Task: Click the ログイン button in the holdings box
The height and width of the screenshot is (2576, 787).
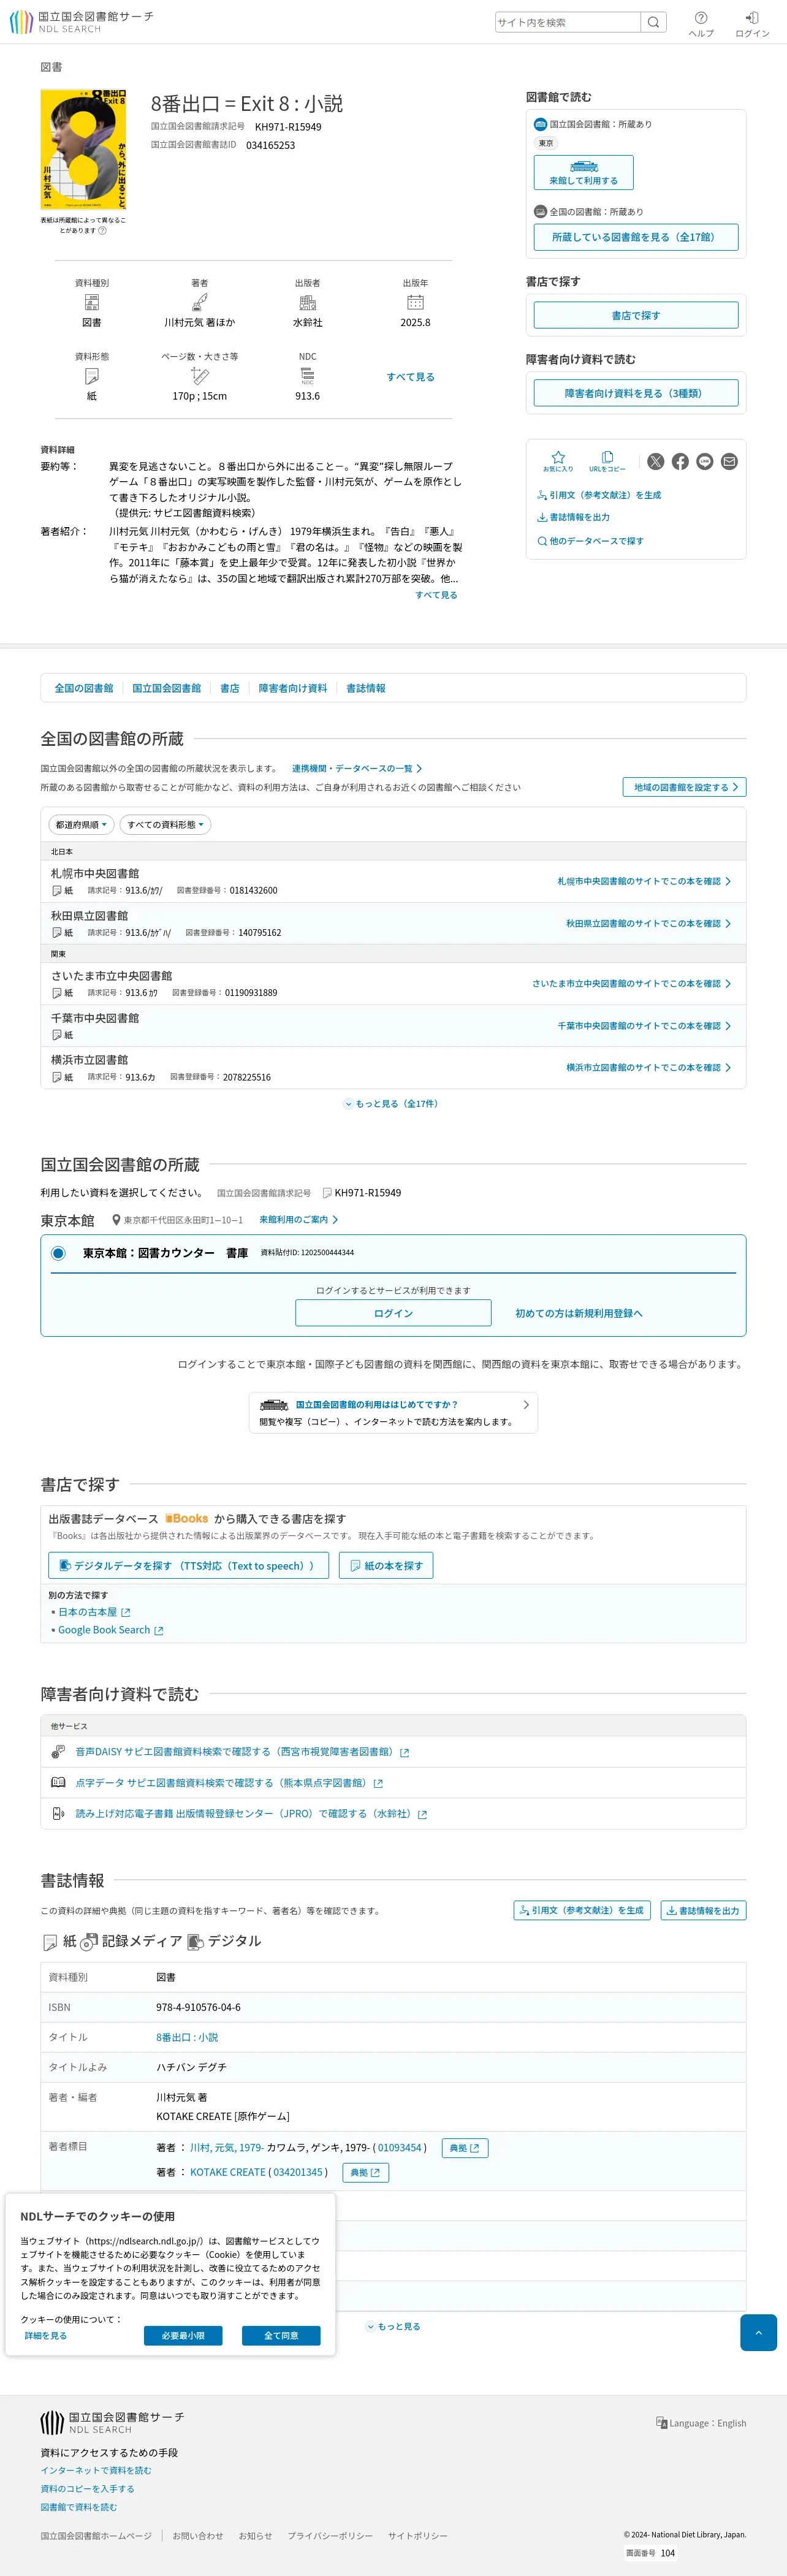Action: click(x=393, y=1313)
